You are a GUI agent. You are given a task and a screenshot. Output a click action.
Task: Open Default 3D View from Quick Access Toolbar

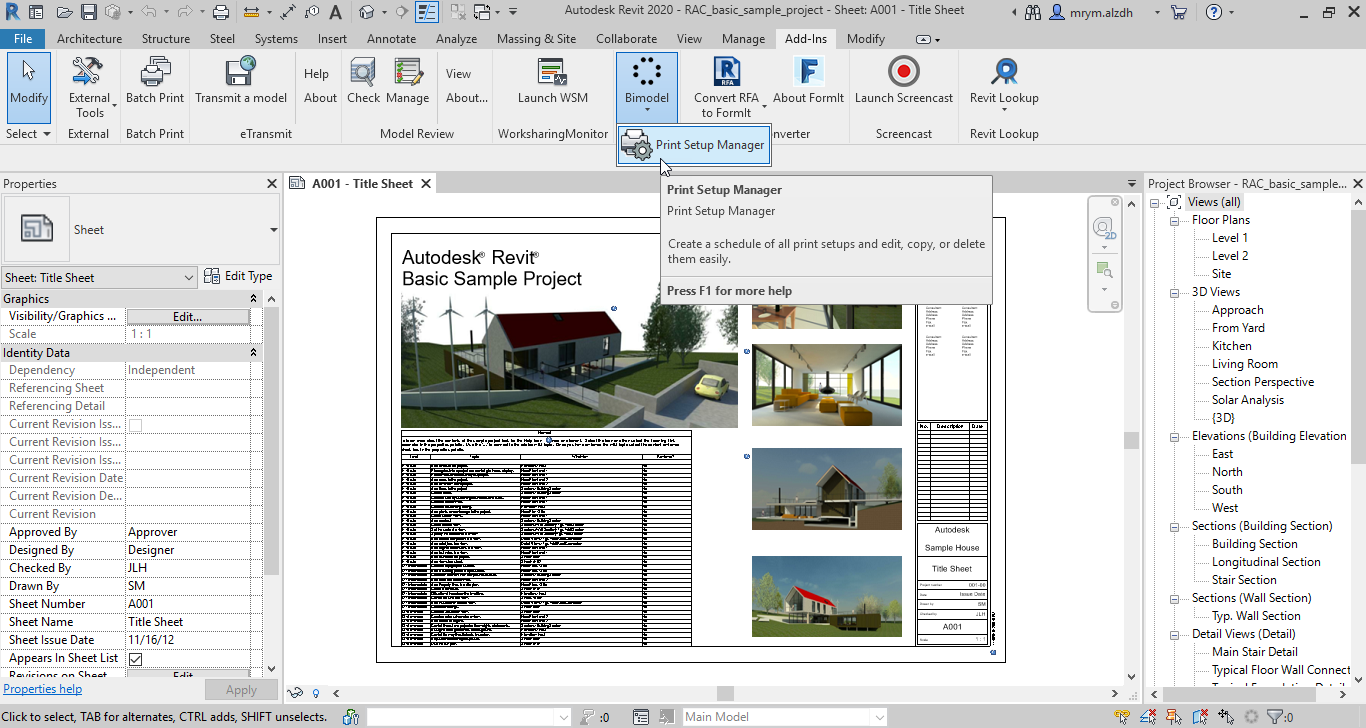(368, 12)
